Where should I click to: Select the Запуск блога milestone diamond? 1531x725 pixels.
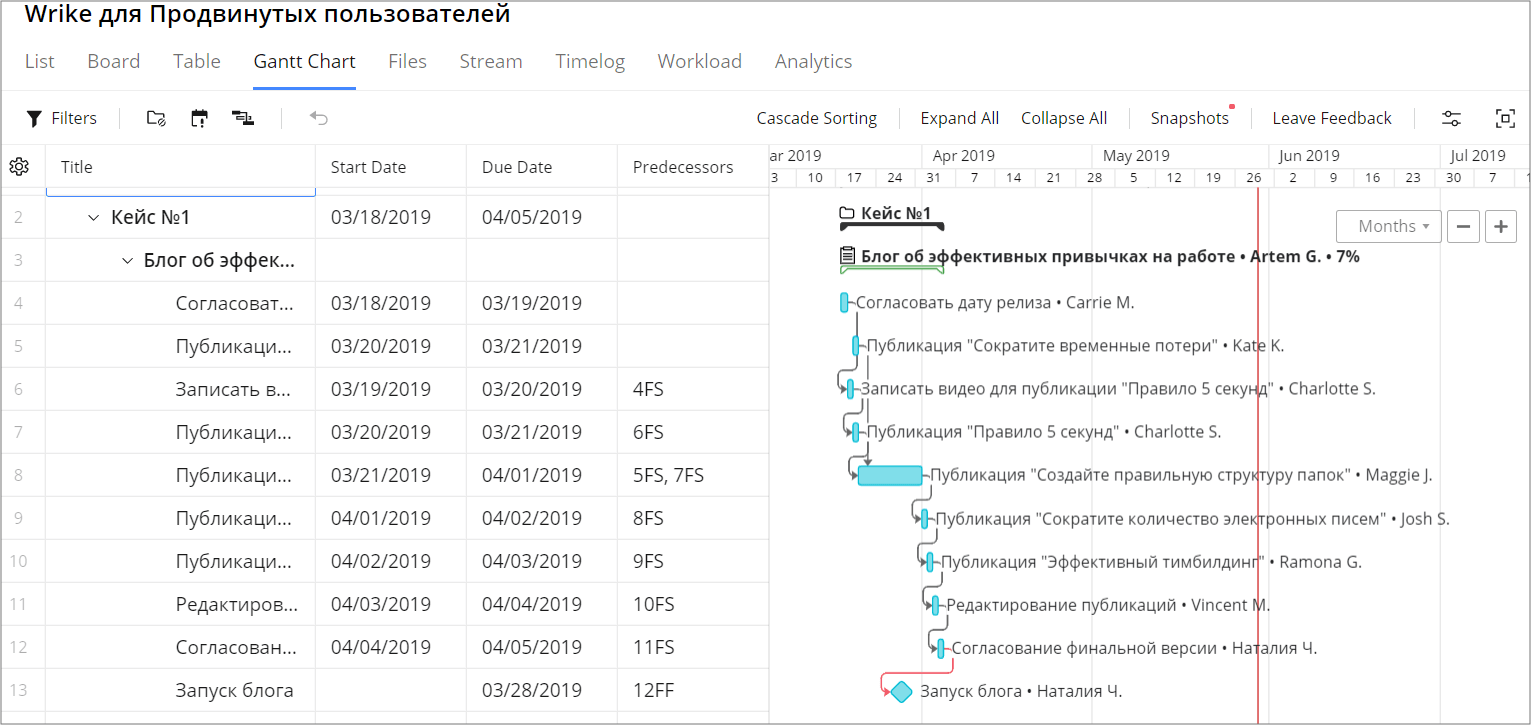902,691
